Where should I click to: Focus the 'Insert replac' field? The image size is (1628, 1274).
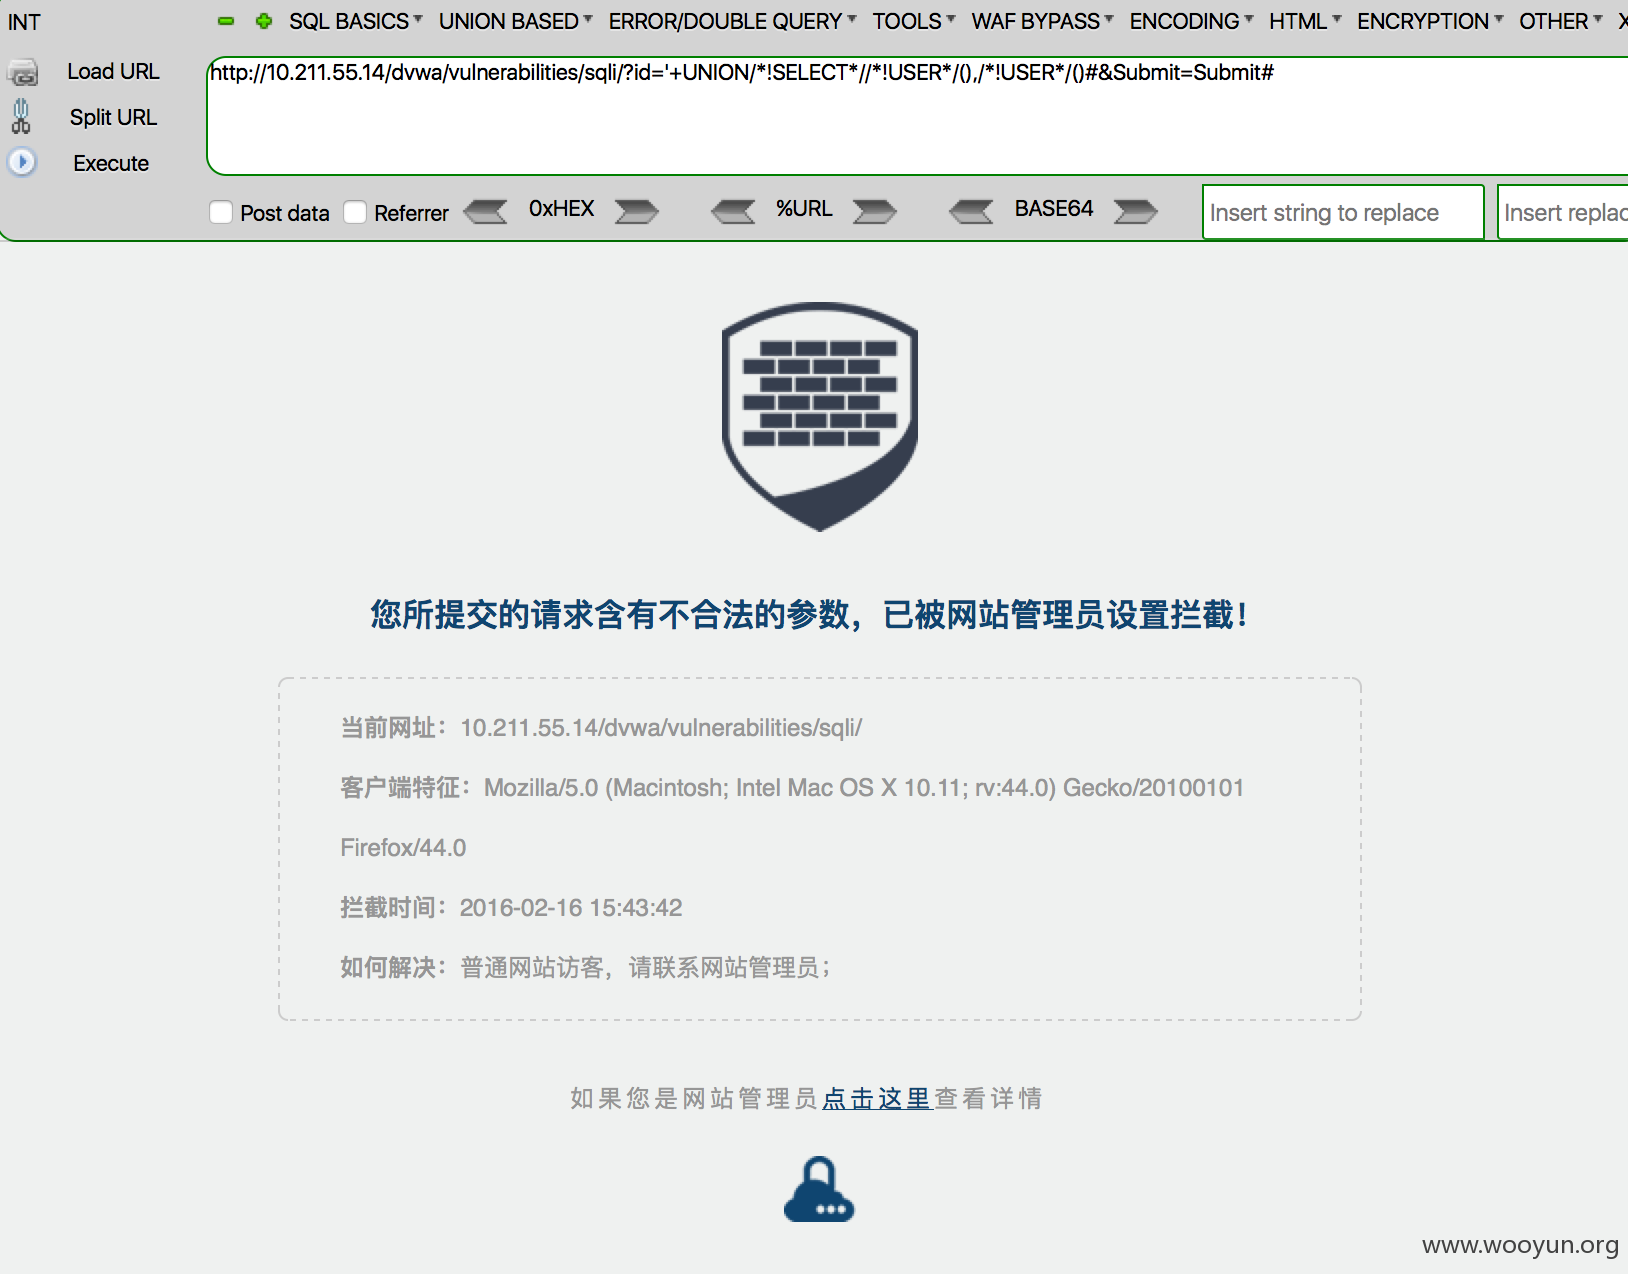tap(1563, 212)
